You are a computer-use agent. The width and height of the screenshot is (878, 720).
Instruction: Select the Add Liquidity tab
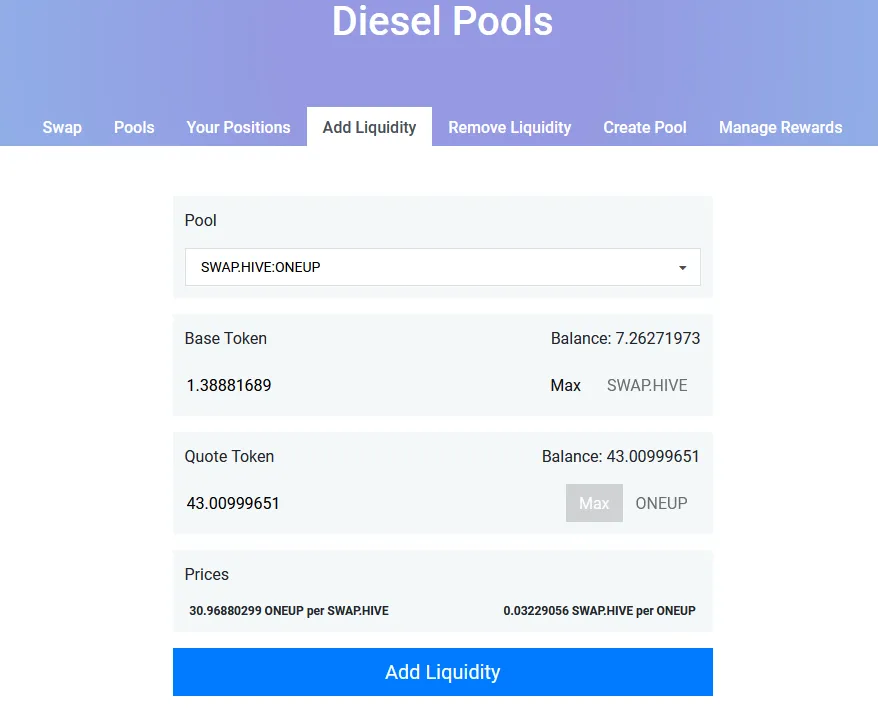[x=369, y=127]
